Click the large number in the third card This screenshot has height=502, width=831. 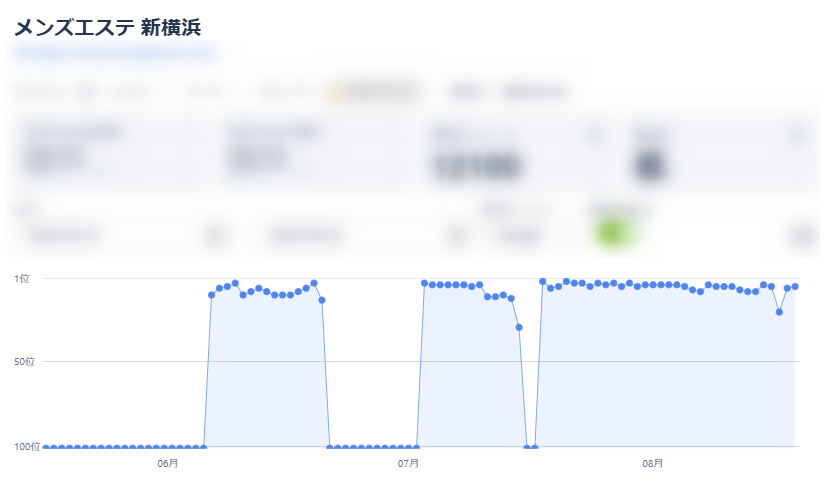[477, 165]
